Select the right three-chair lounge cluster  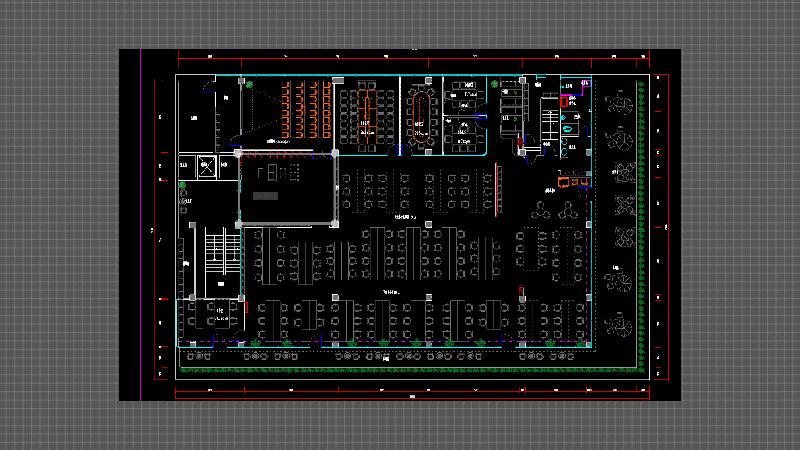(570, 211)
